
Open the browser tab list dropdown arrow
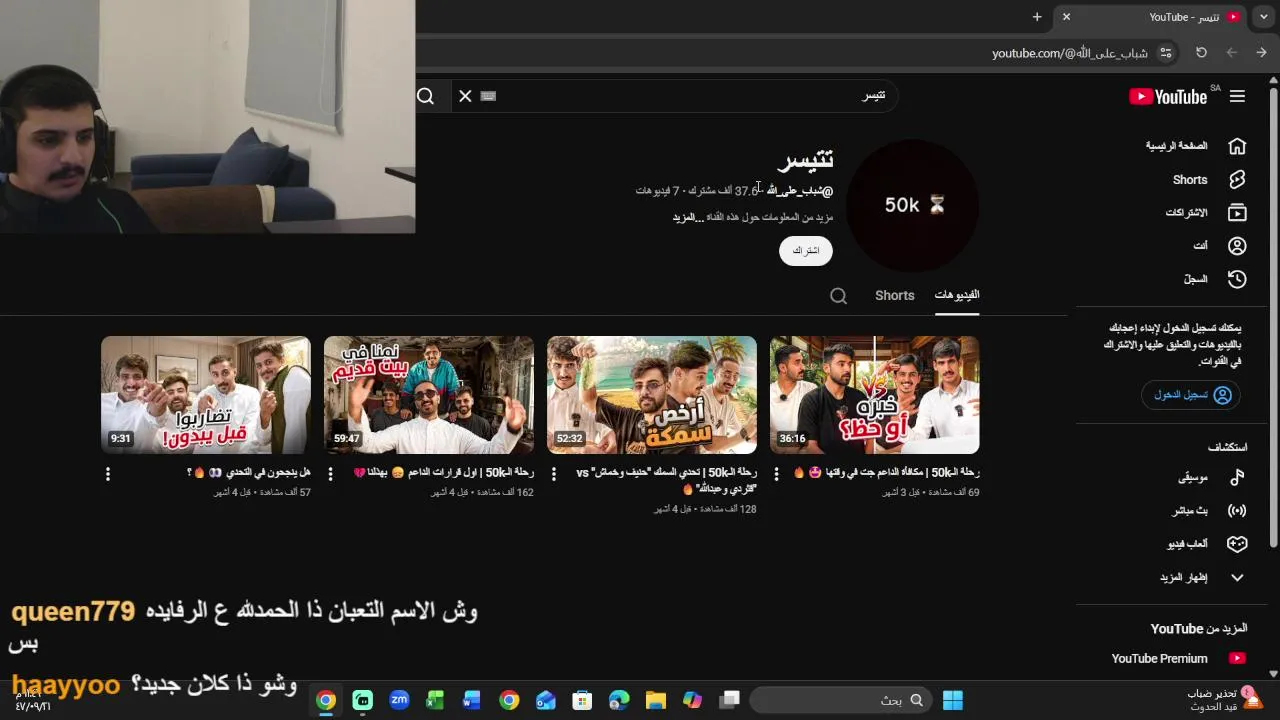click(1265, 17)
